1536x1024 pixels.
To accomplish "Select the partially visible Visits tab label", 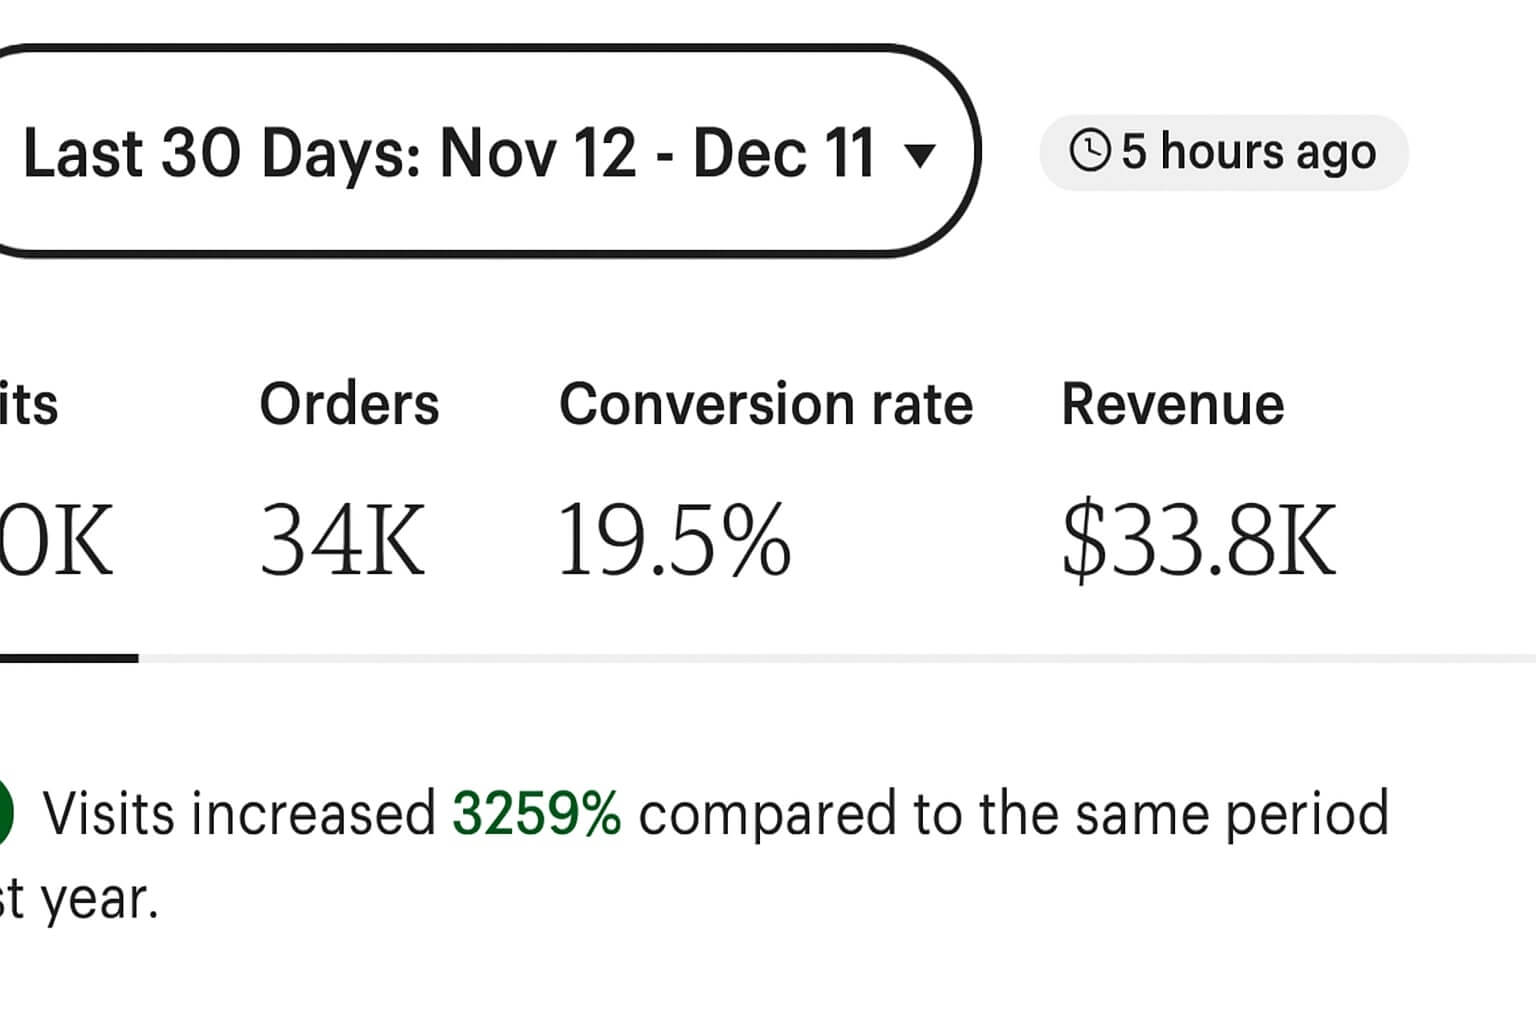I will pyautogui.click(x=28, y=404).
